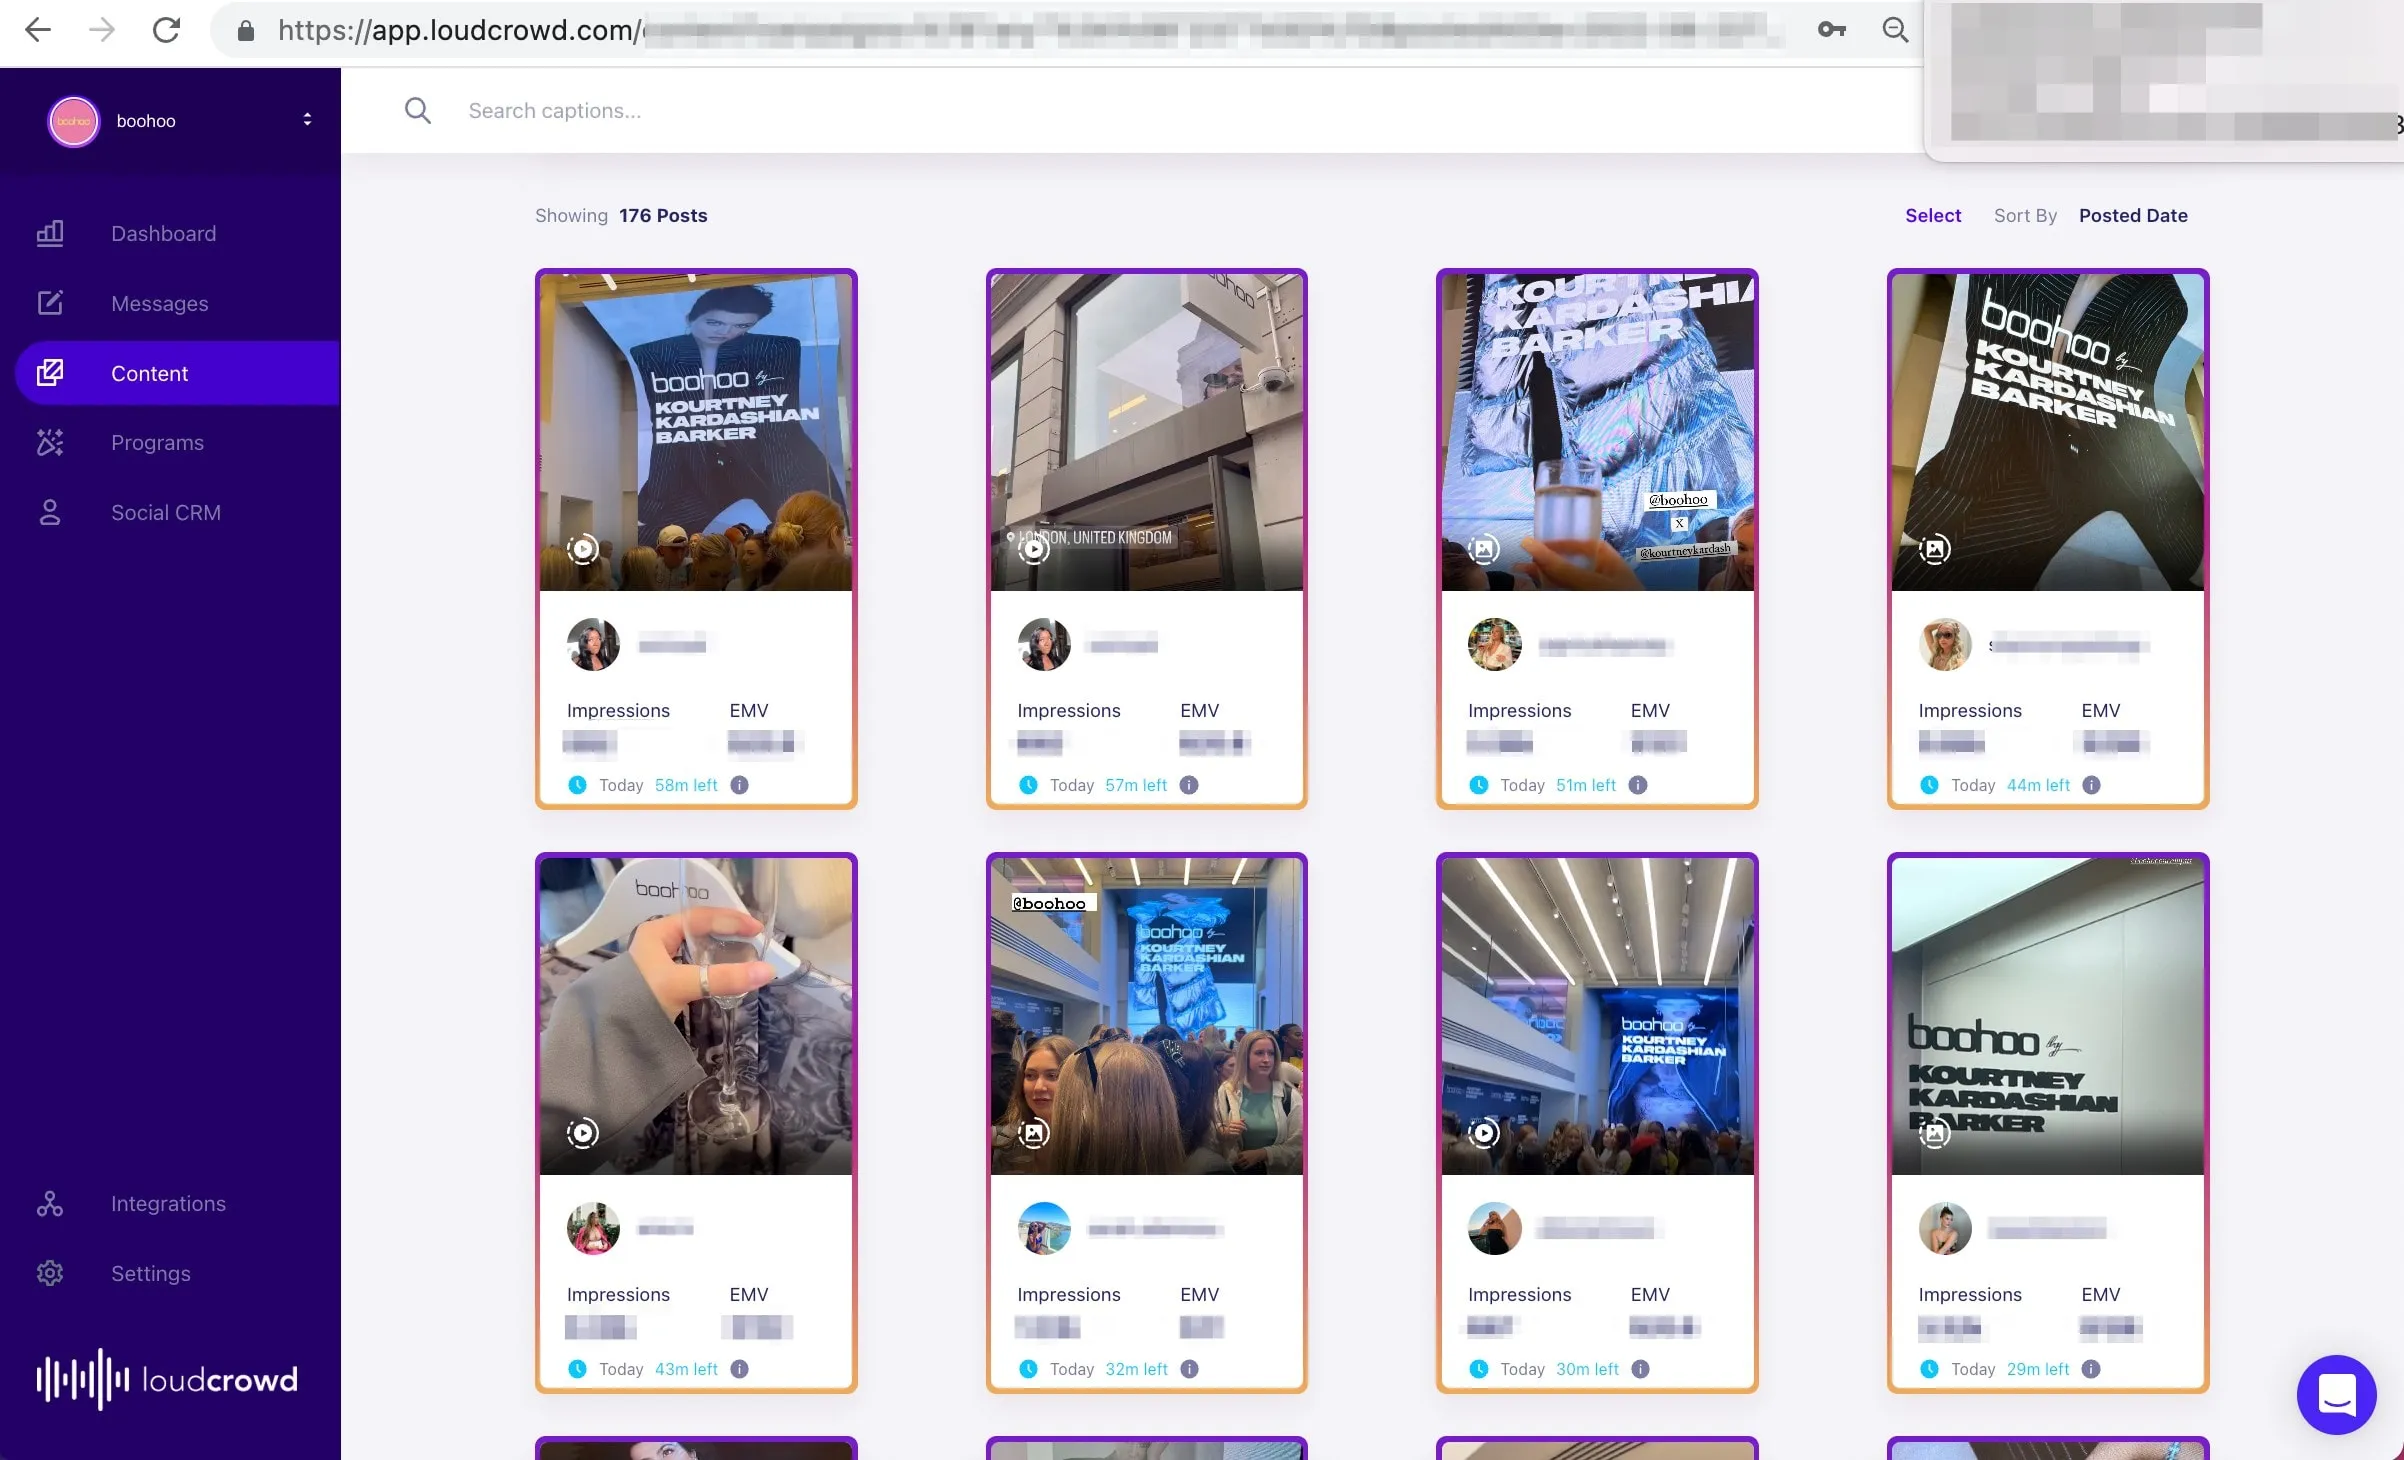Click the Social CRM person icon

(50, 512)
